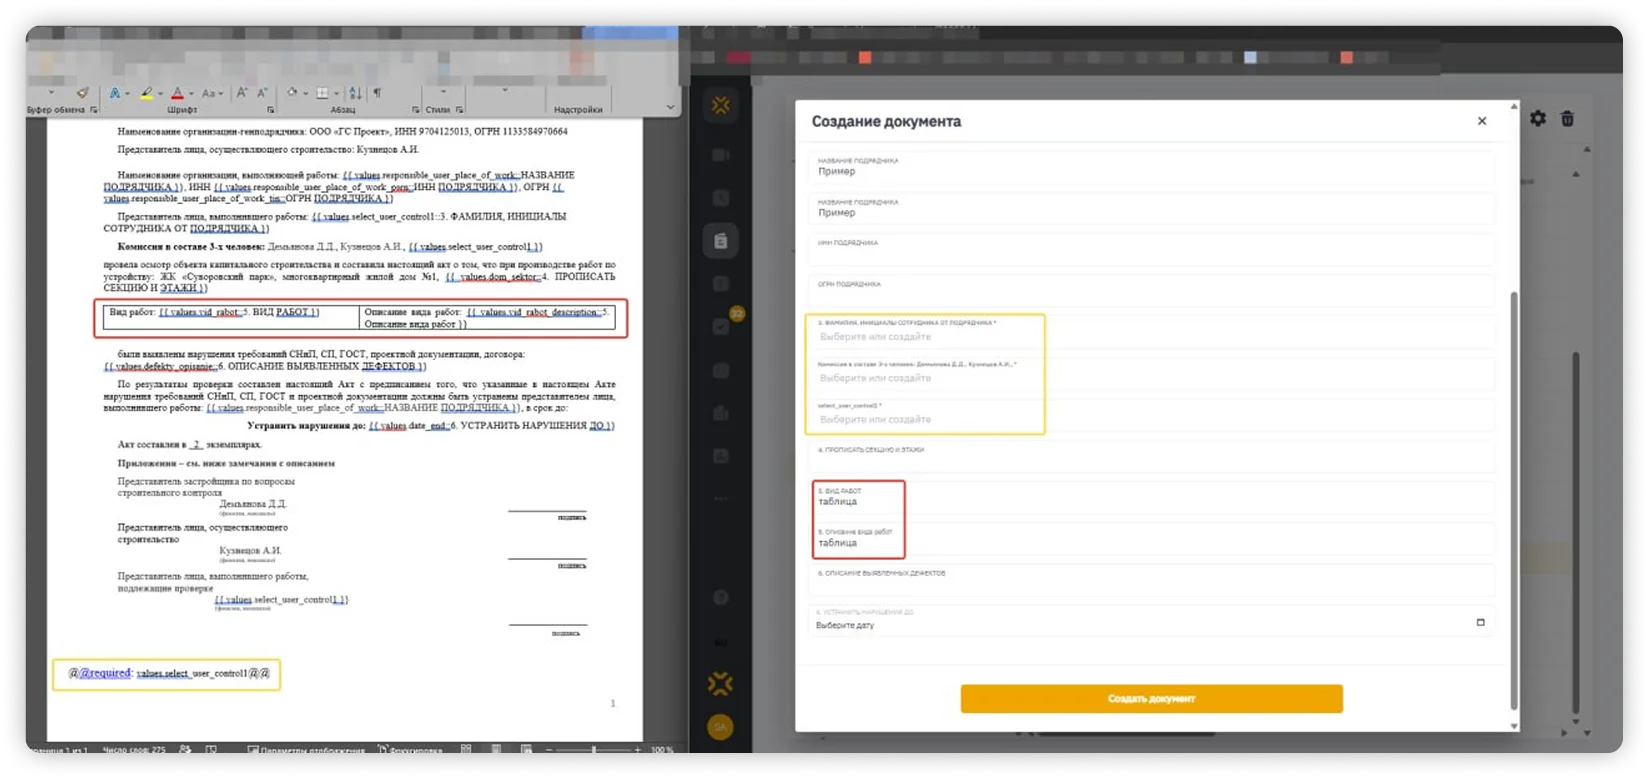1649x779 pixels.
Task: Click the 'Создать документ' button
Action: (1151, 698)
